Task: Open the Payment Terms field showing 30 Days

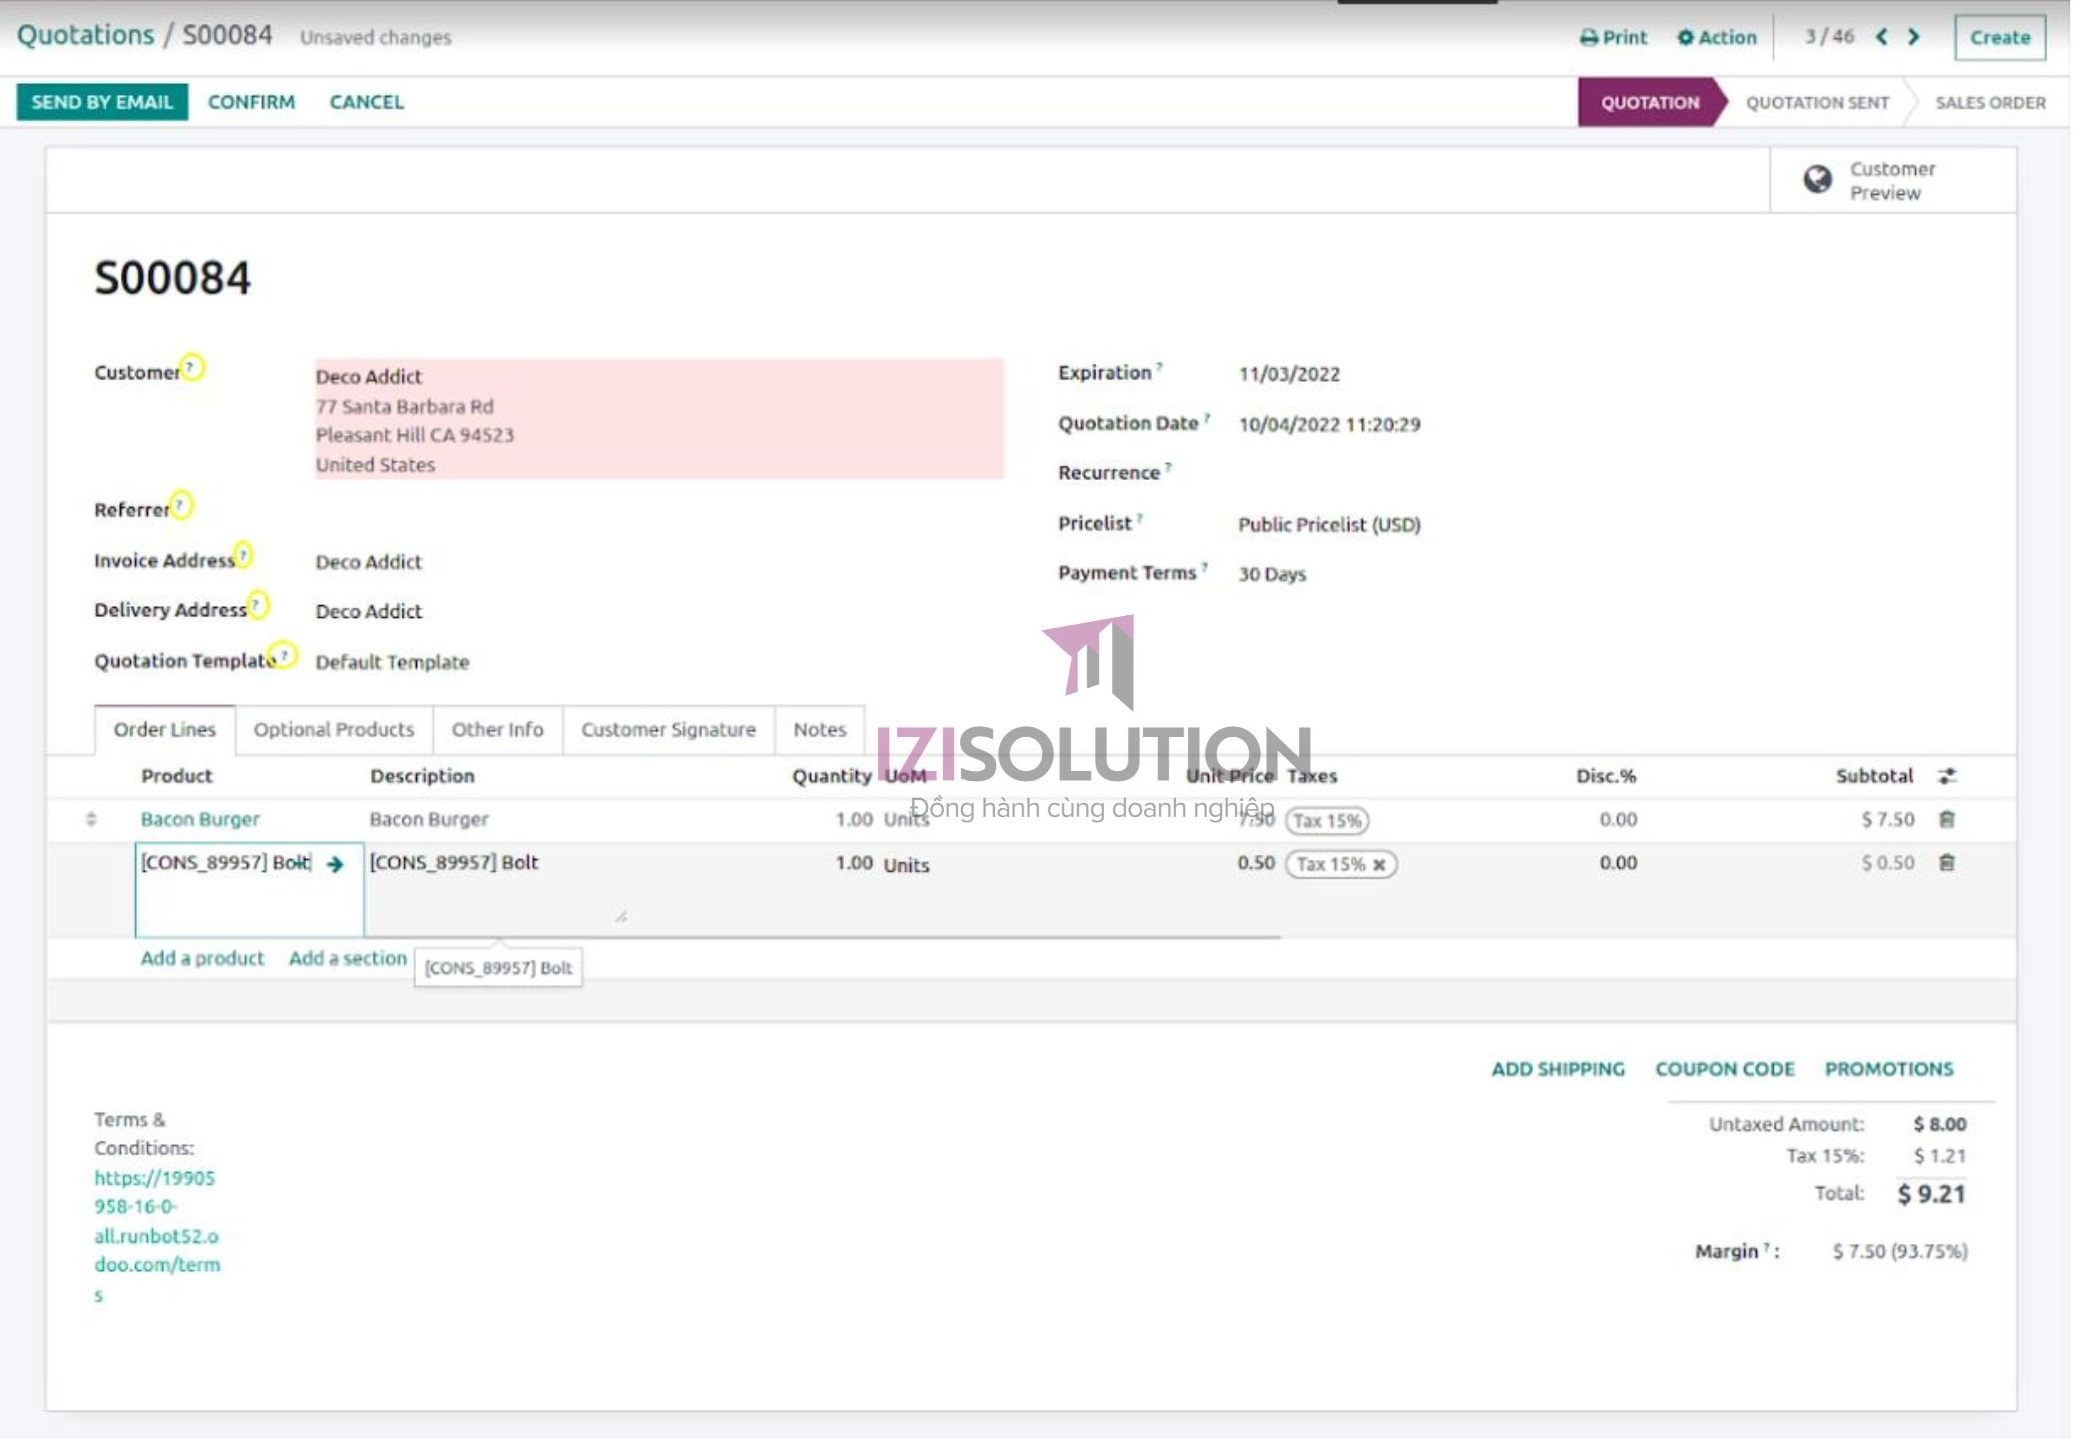Action: [1270, 573]
